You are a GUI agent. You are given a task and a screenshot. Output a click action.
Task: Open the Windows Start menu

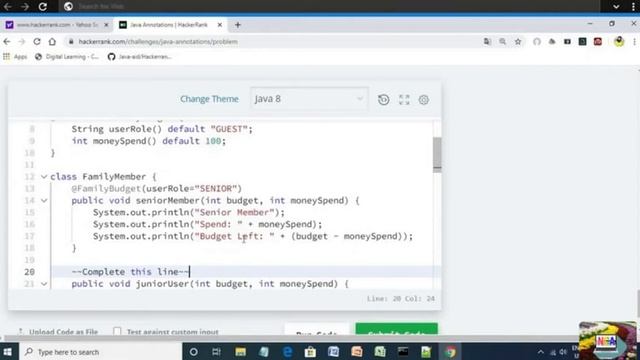click(x=8, y=352)
